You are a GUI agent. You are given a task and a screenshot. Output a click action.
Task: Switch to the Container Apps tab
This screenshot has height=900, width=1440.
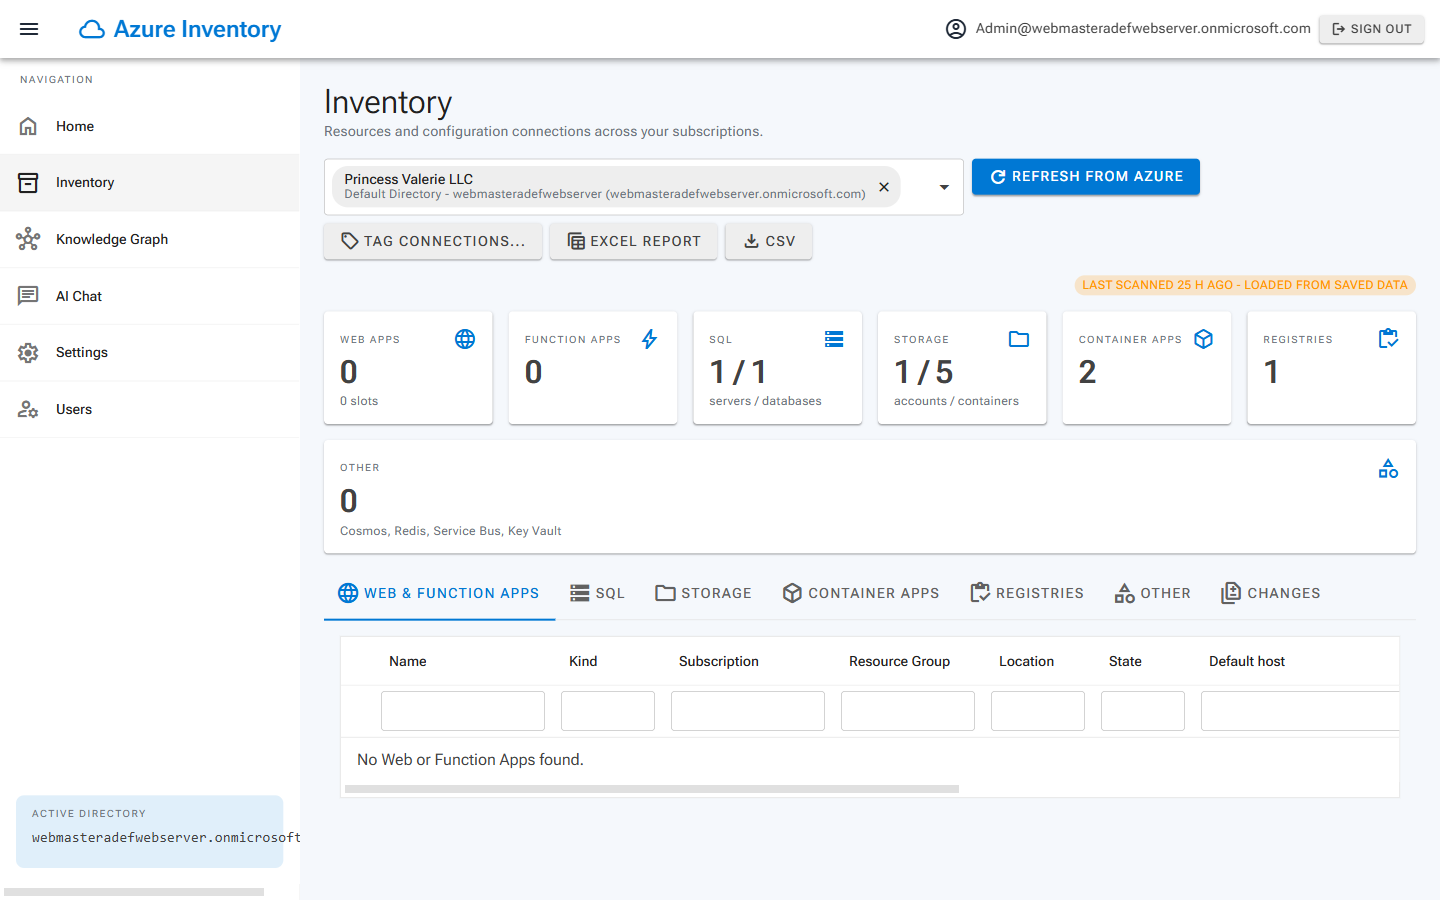click(861, 593)
